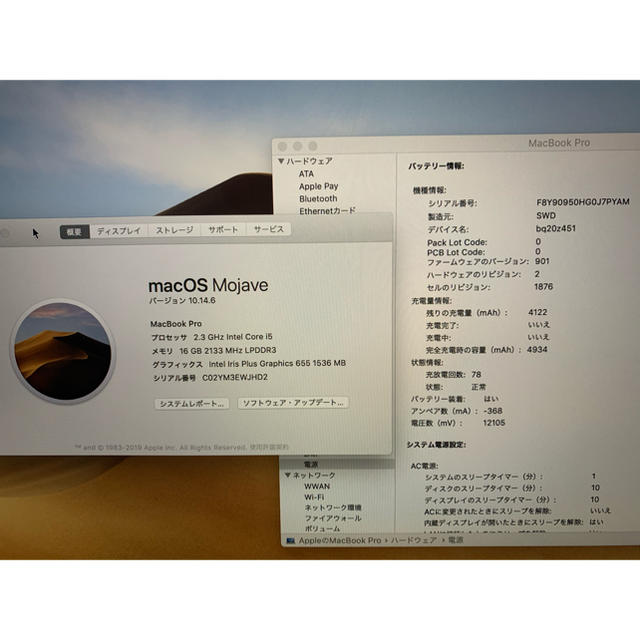Collapse the ハードウェア tree section

point(281,161)
